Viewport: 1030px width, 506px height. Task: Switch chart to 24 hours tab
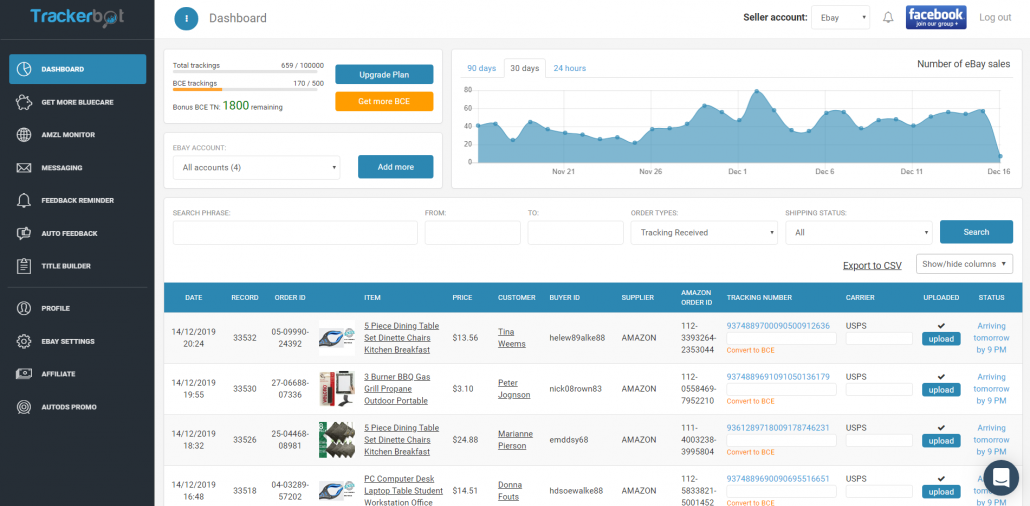click(x=570, y=68)
